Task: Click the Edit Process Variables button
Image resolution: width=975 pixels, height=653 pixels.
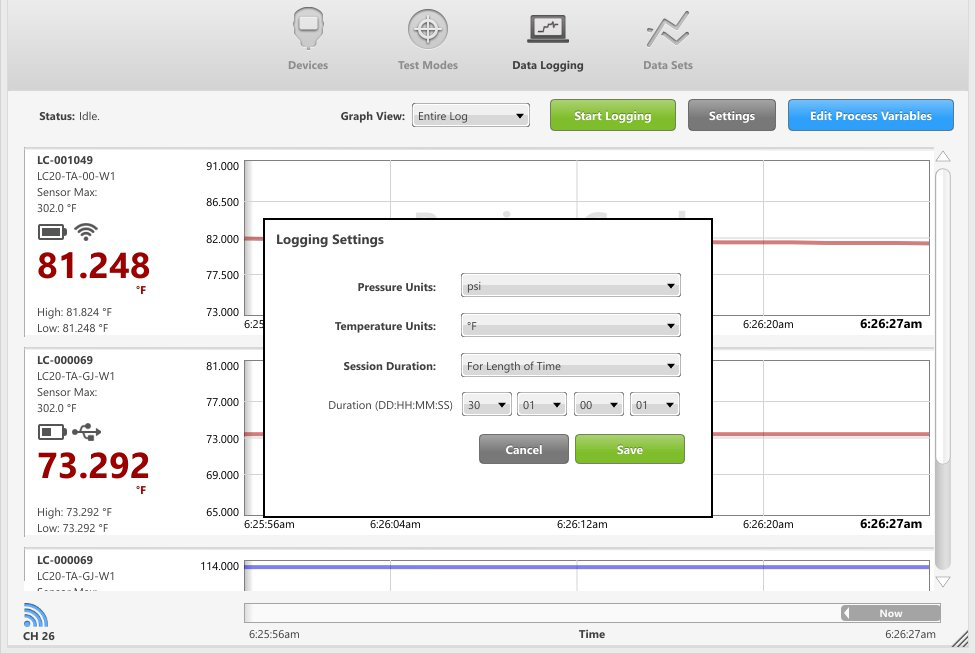Action: [871, 116]
